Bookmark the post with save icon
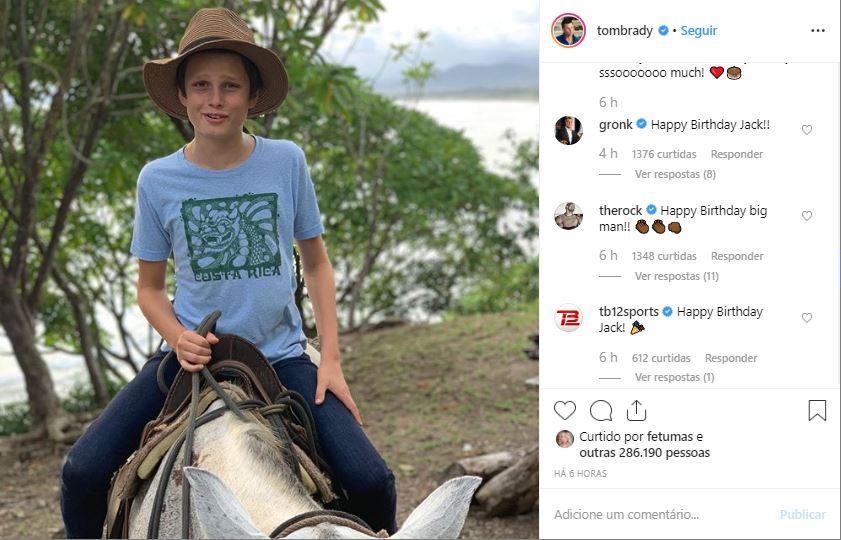 pyautogui.click(x=817, y=410)
